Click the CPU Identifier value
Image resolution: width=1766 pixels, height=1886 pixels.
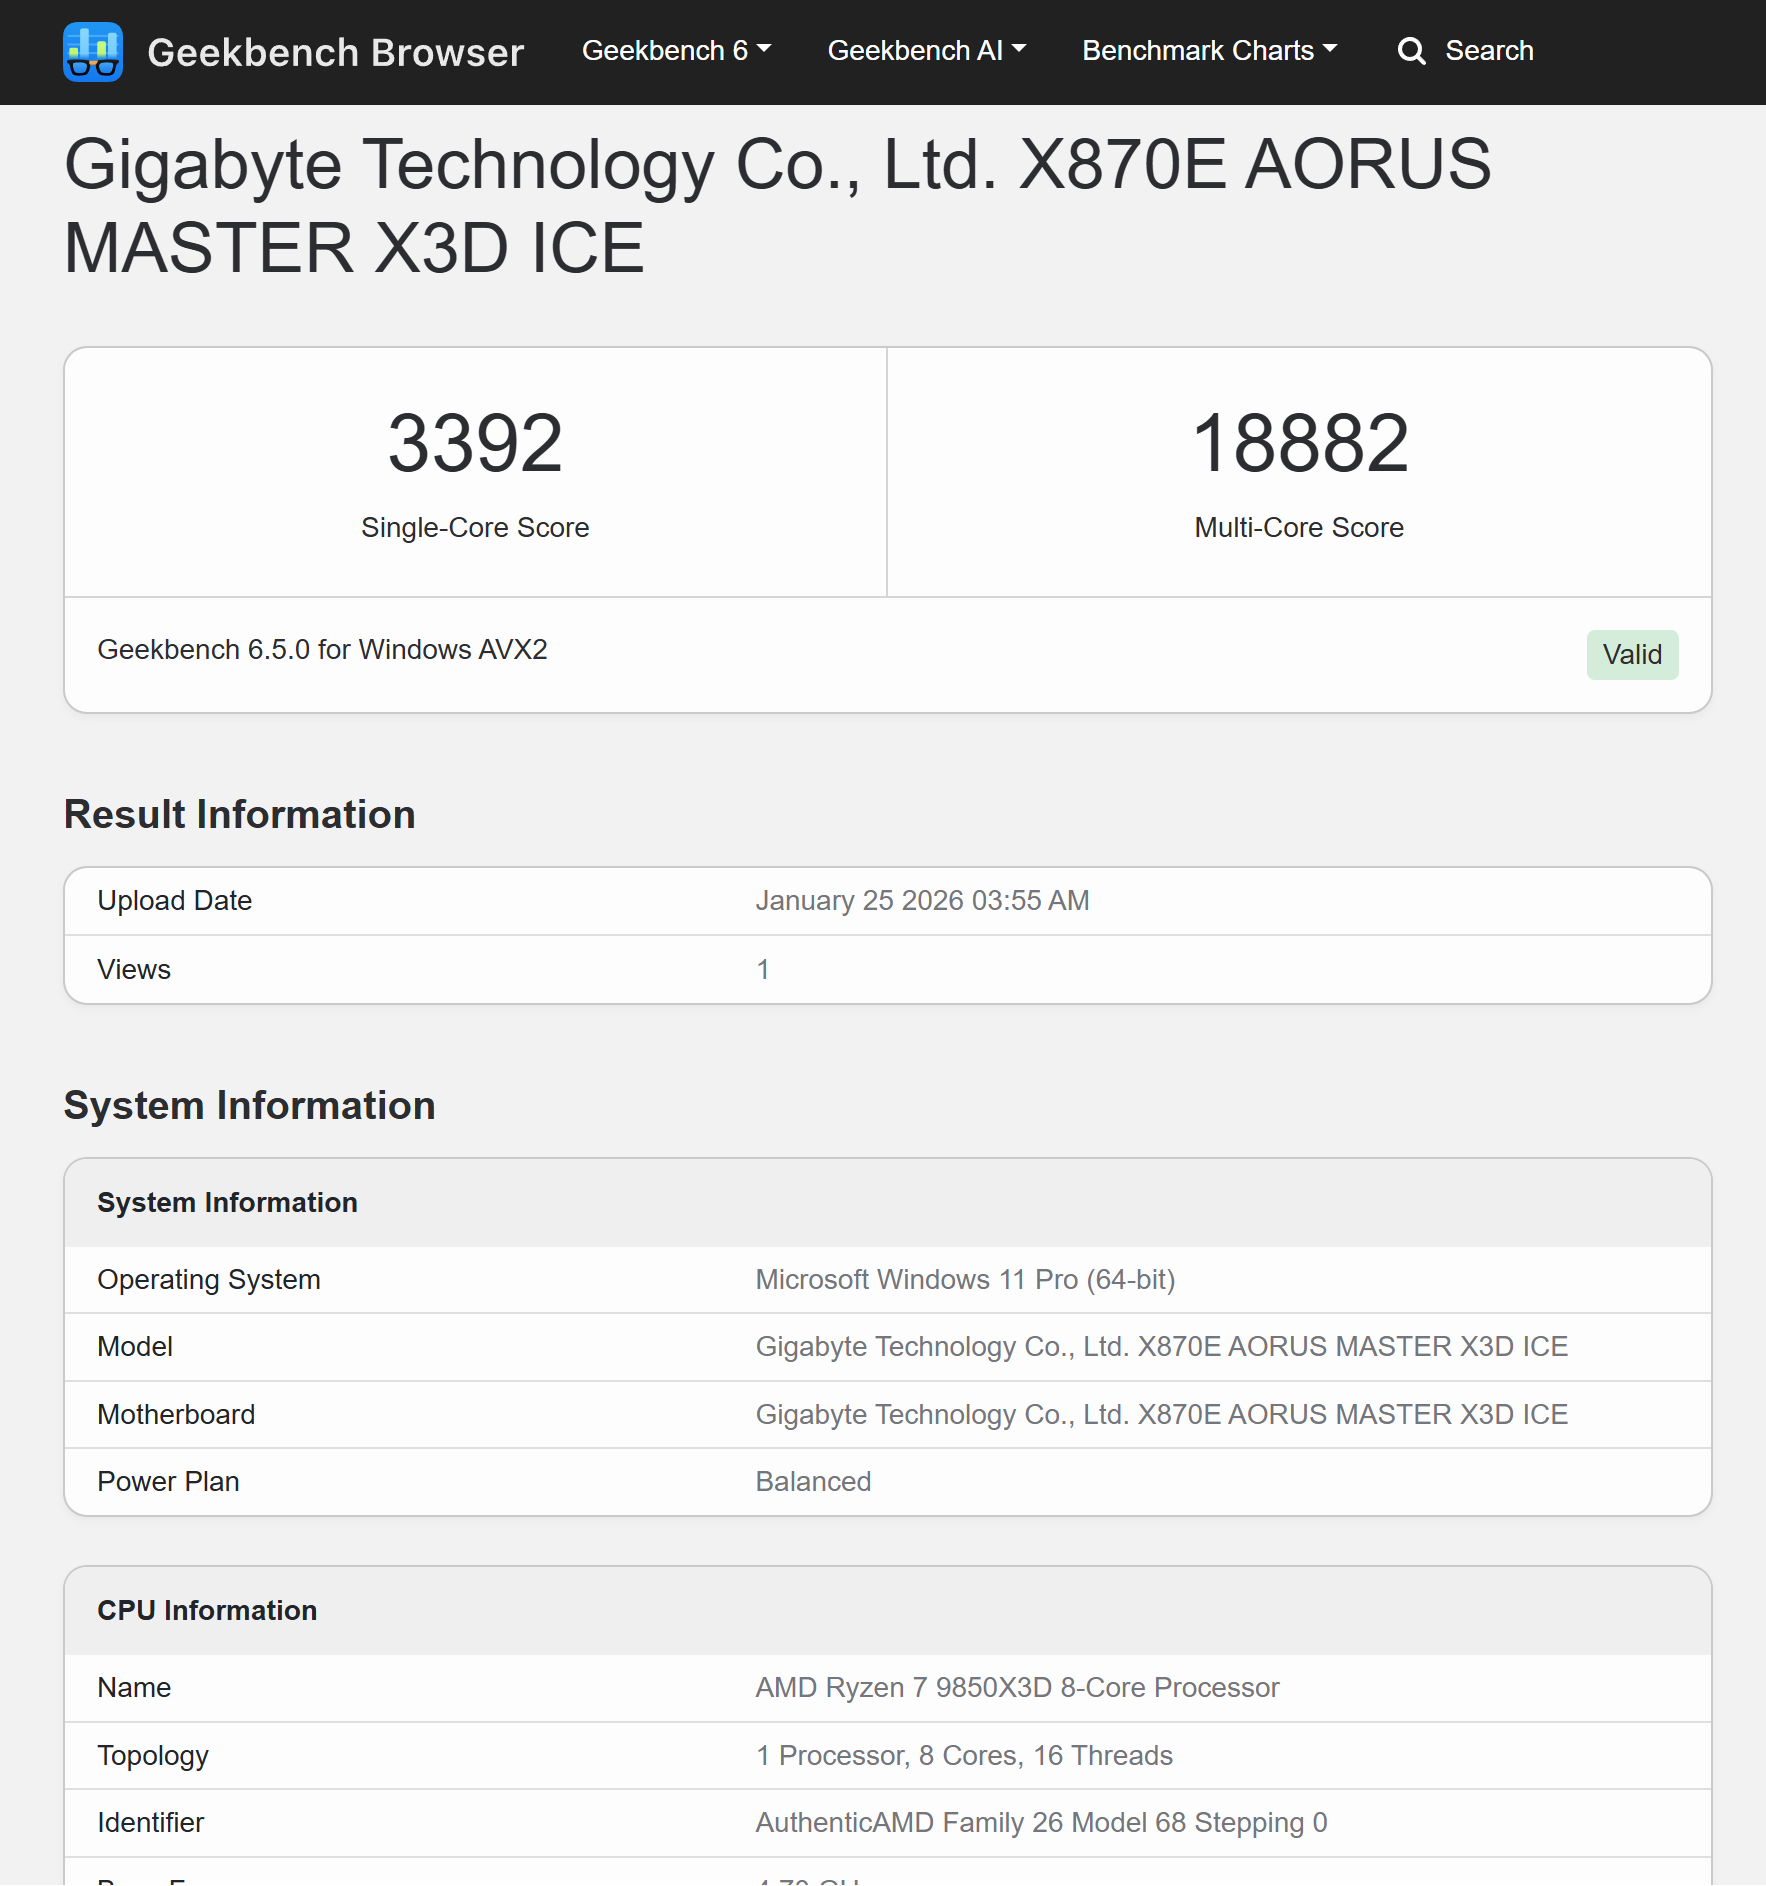[x=1040, y=1823]
